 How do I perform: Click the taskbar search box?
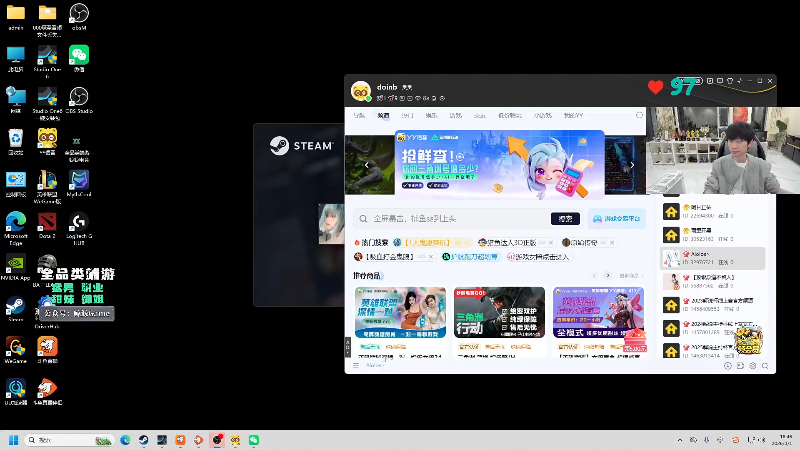tap(69, 440)
